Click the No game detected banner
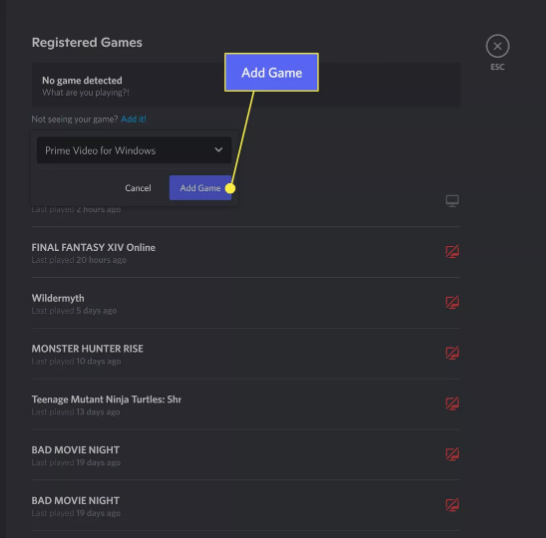546x538 pixels. coord(245,85)
